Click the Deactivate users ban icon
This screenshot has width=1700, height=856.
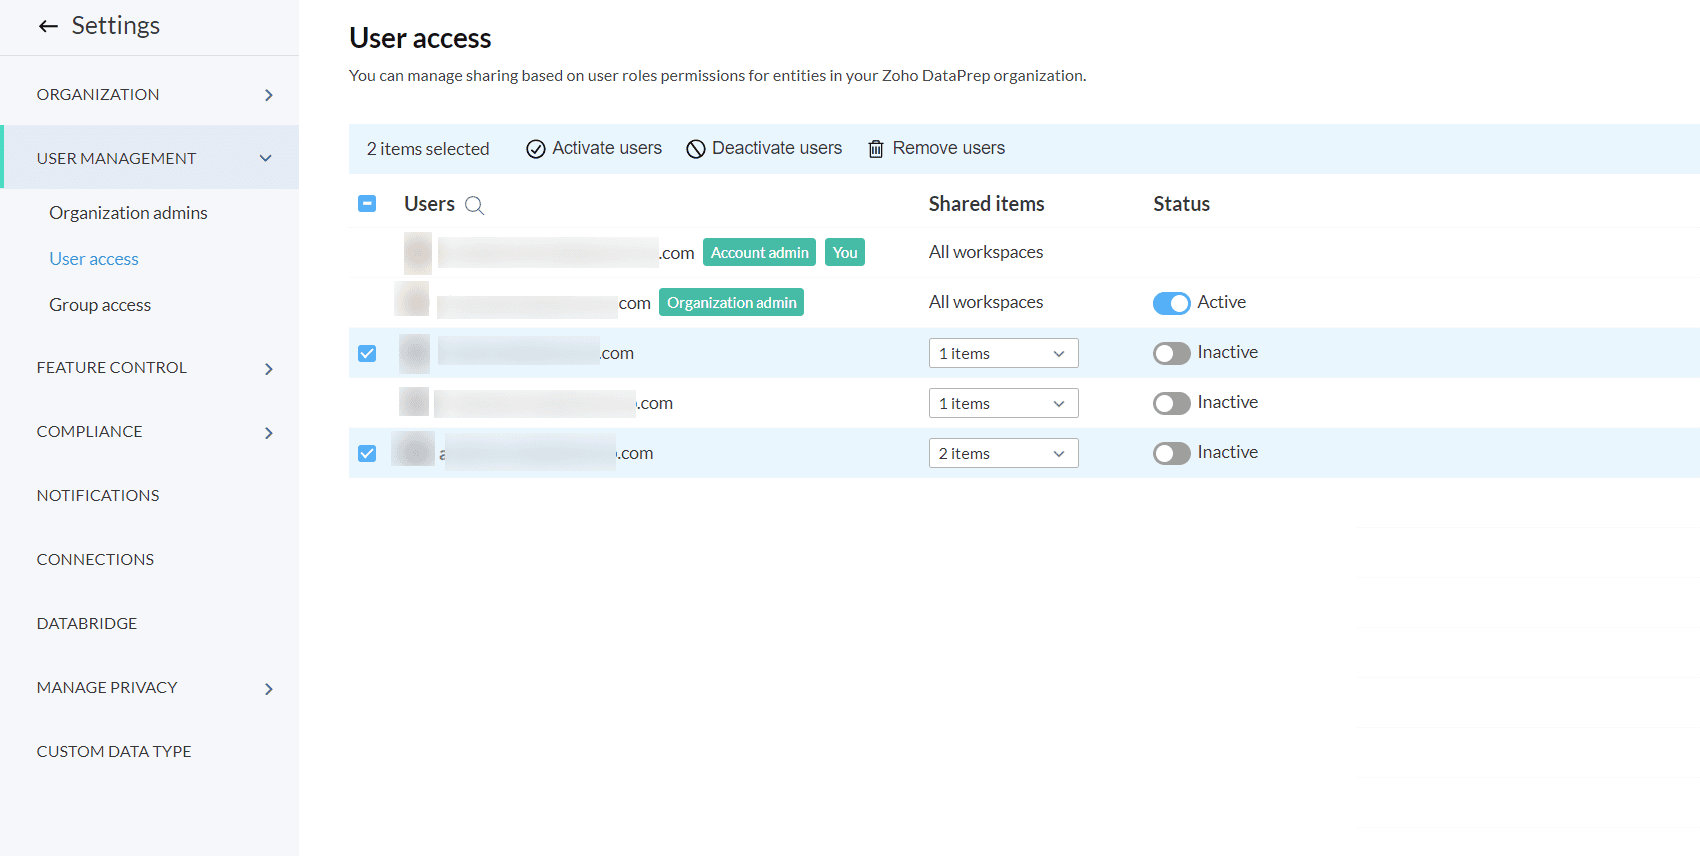click(x=696, y=149)
